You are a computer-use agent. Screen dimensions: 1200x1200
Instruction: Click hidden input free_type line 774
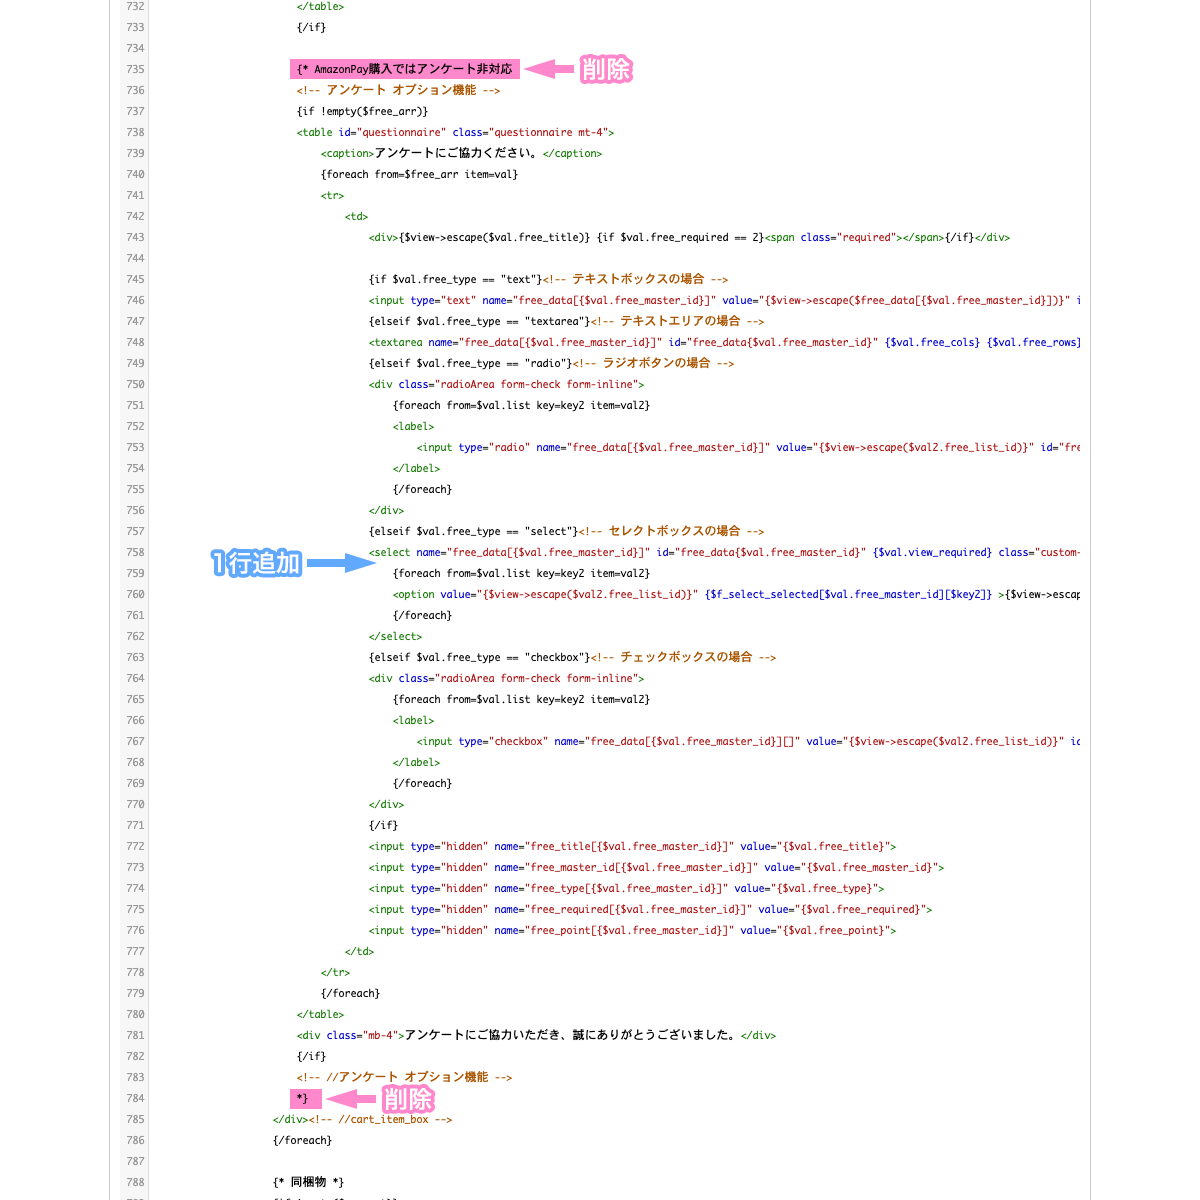pos(626,888)
